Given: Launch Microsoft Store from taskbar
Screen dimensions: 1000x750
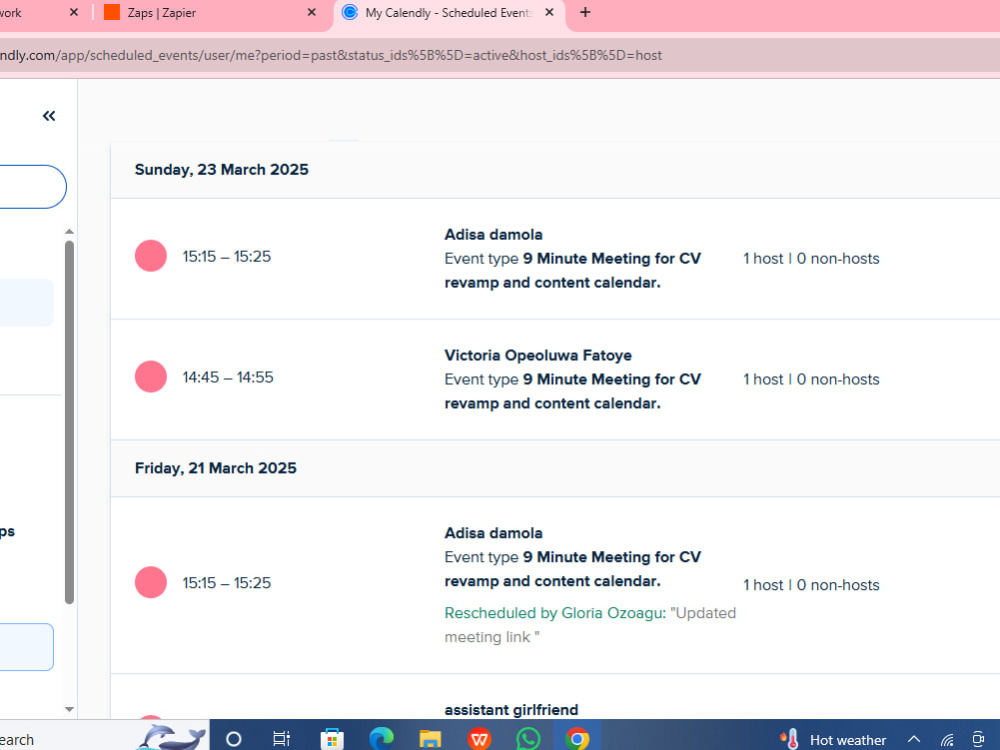Looking at the screenshot, I should (x=332, y=739).
